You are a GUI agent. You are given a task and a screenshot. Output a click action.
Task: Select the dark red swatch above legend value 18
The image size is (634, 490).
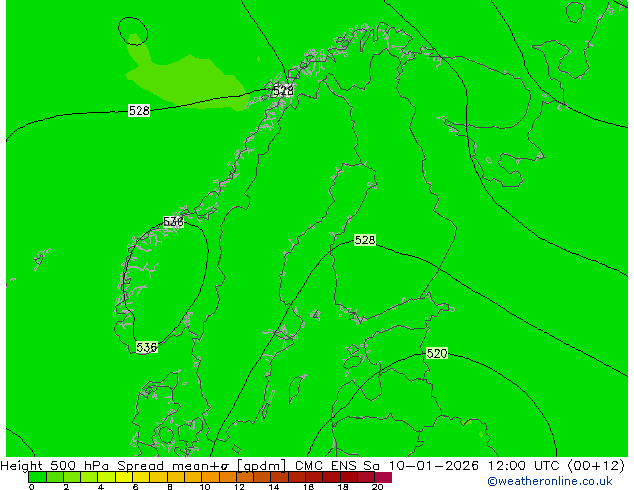pos(350,477)
